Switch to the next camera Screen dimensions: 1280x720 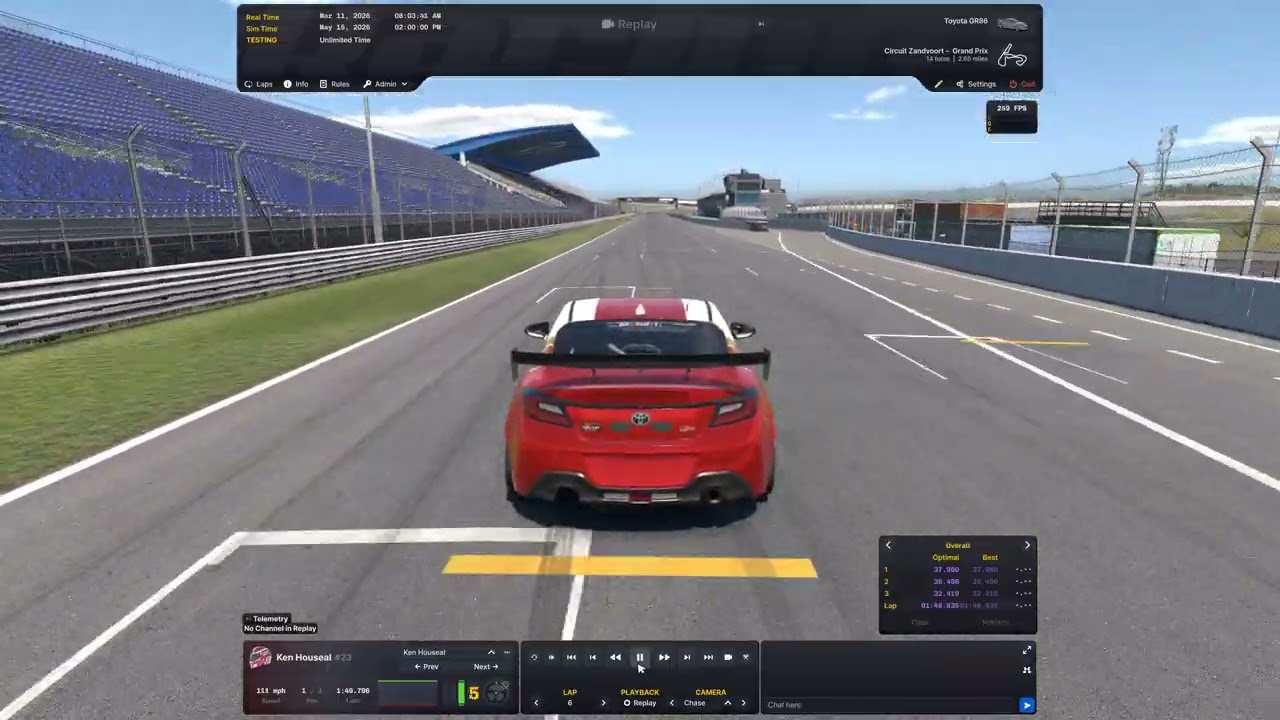coord(743,703)
